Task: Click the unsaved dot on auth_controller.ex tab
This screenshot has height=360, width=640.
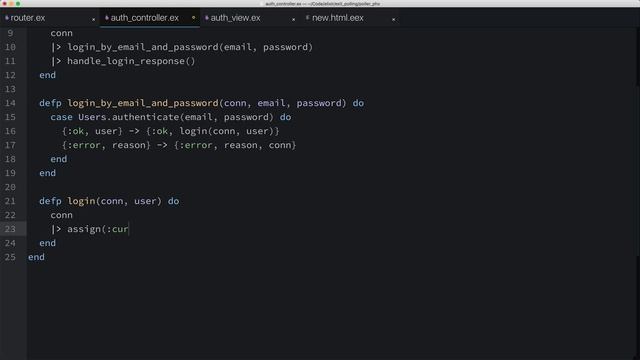Action: click(193, 18)
